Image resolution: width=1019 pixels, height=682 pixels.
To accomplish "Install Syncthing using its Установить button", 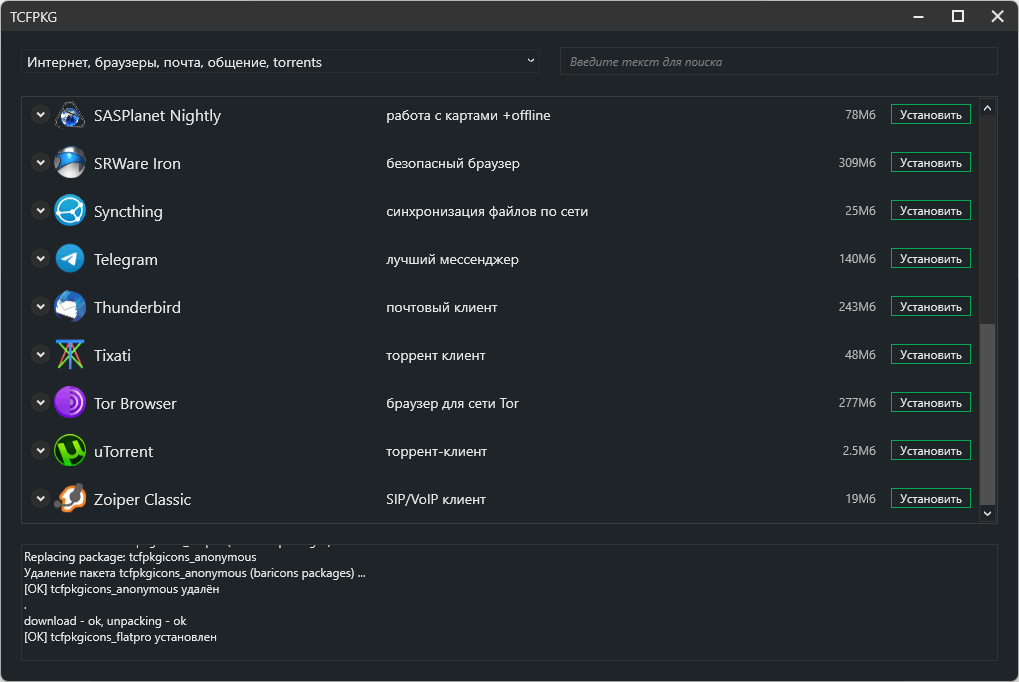I will pos(930,211).
